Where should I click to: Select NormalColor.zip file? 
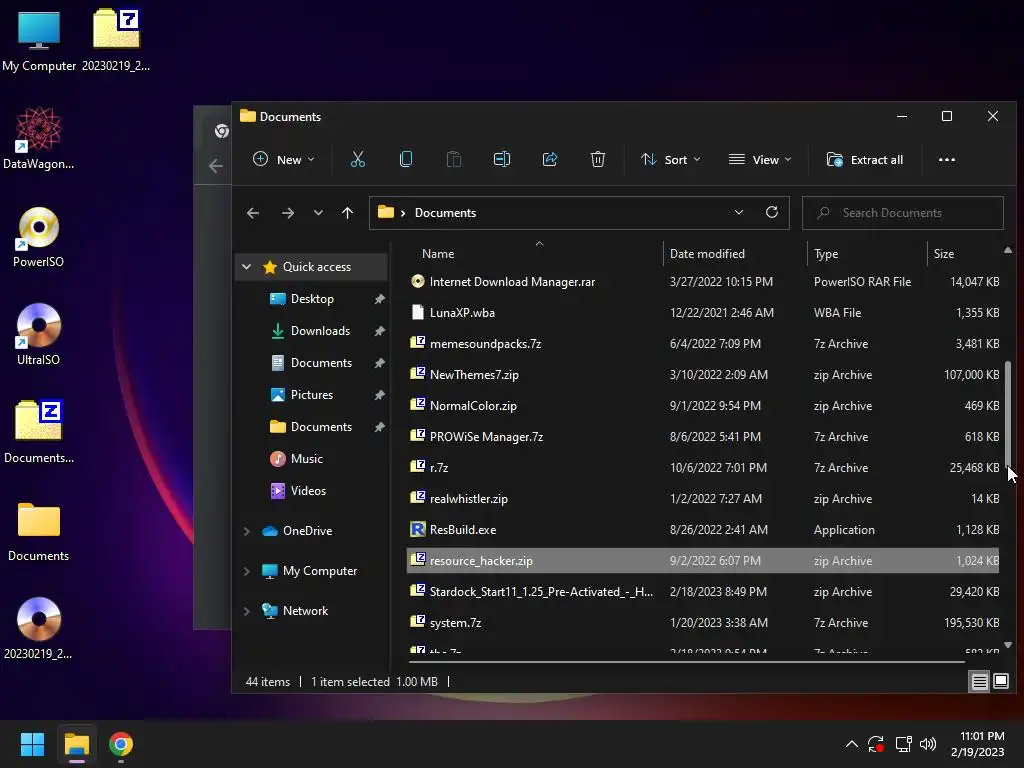click(x=703, y=406)
